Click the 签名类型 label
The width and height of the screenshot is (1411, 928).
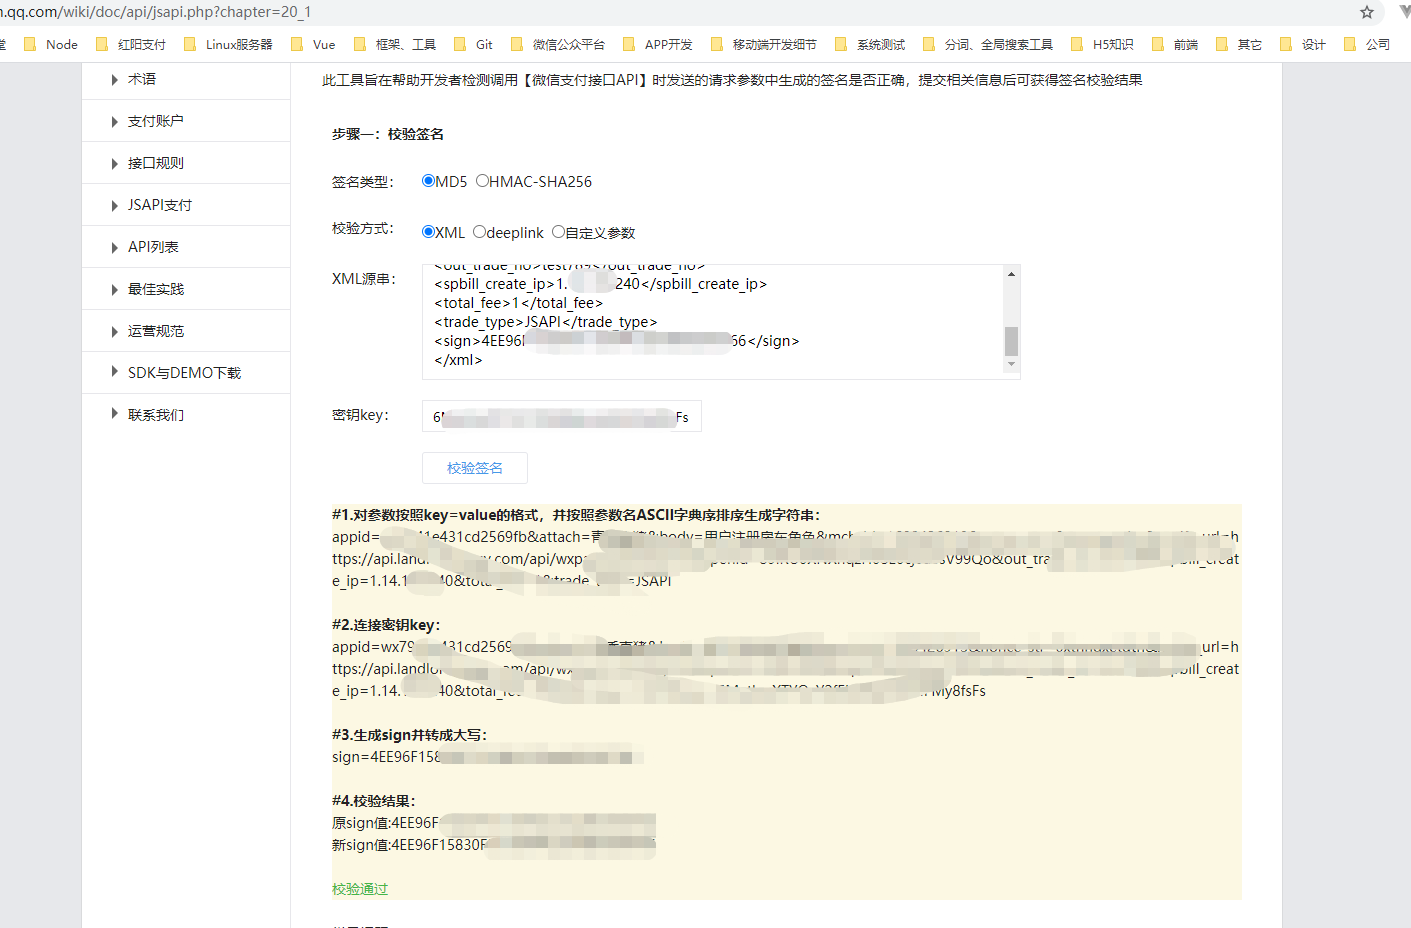point(363,182)
